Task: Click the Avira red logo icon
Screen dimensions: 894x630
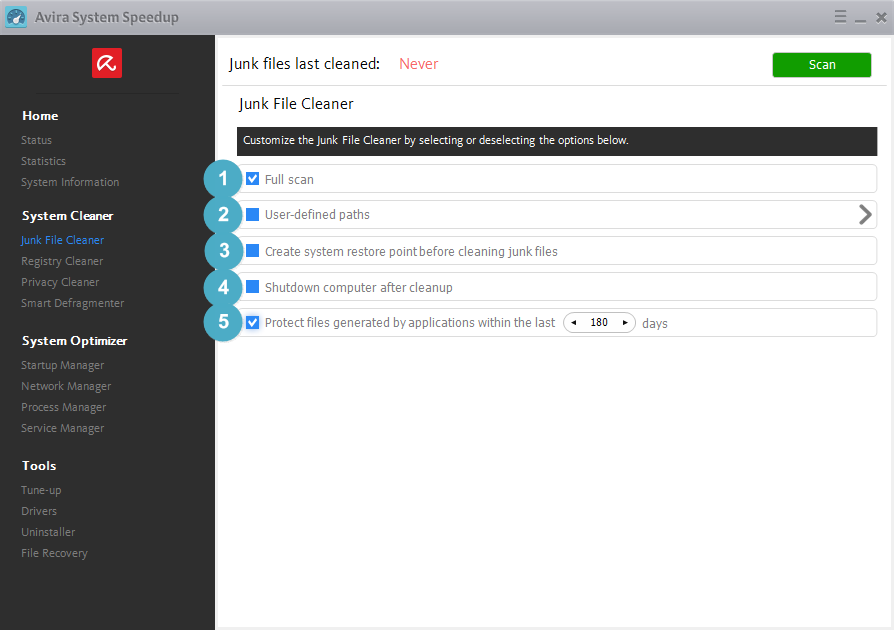Action: 107,64
